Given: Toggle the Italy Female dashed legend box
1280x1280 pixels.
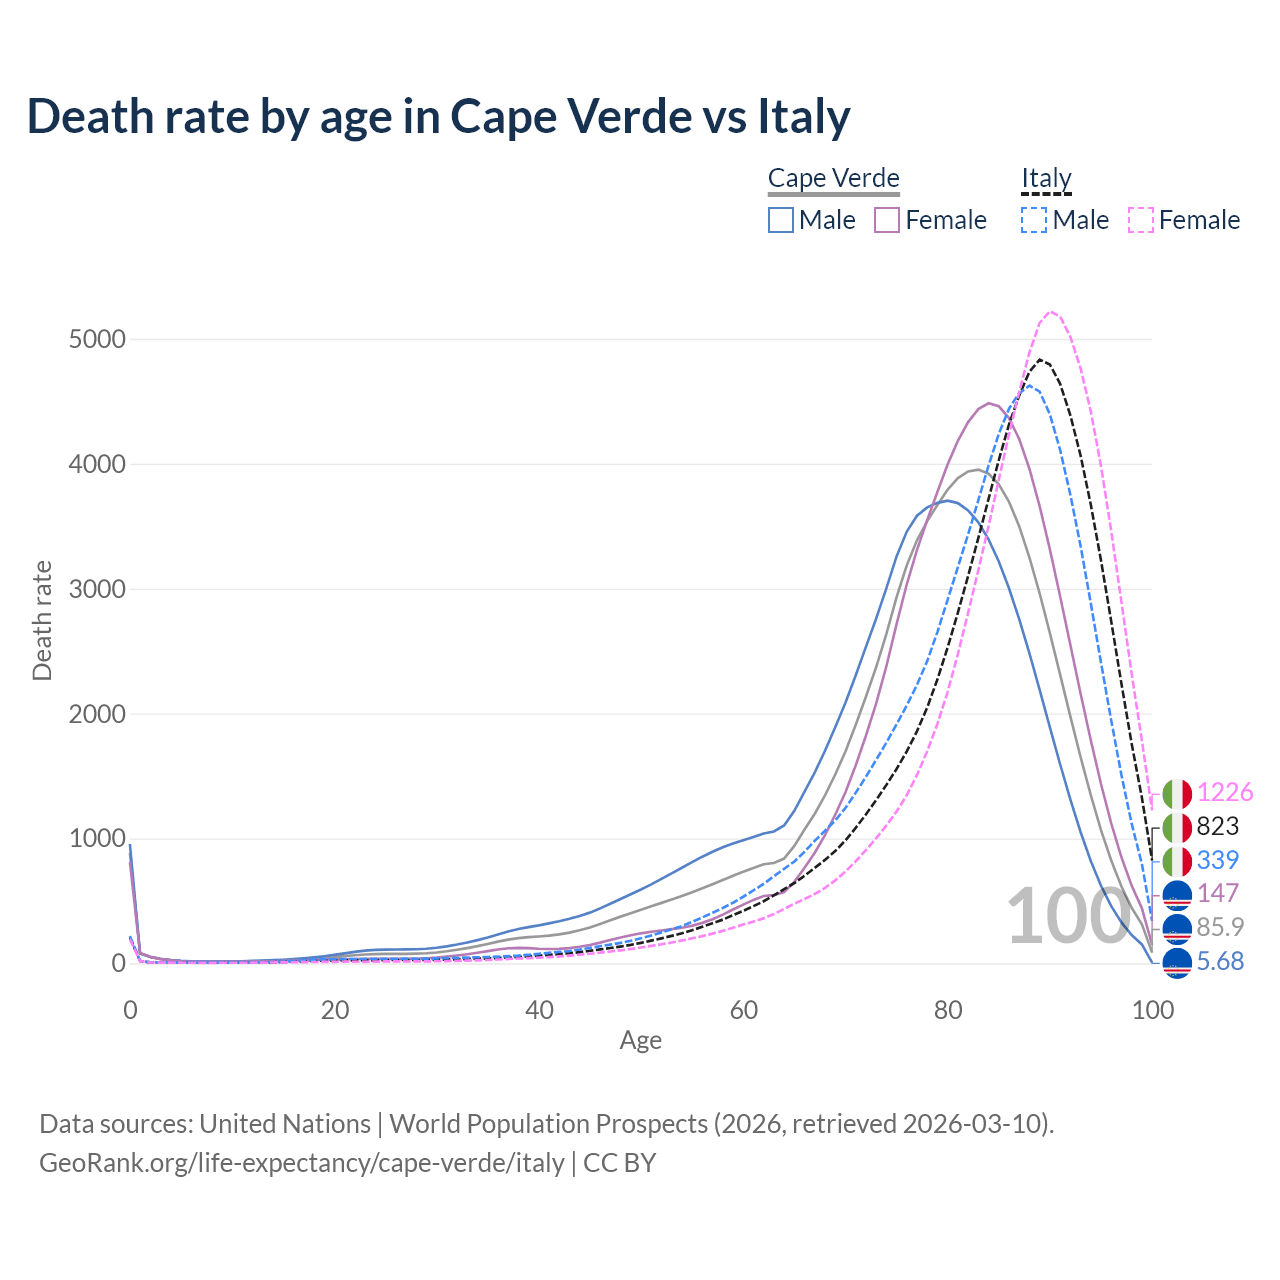Looking at the screenshot, I should click(x=1141, y=220).
